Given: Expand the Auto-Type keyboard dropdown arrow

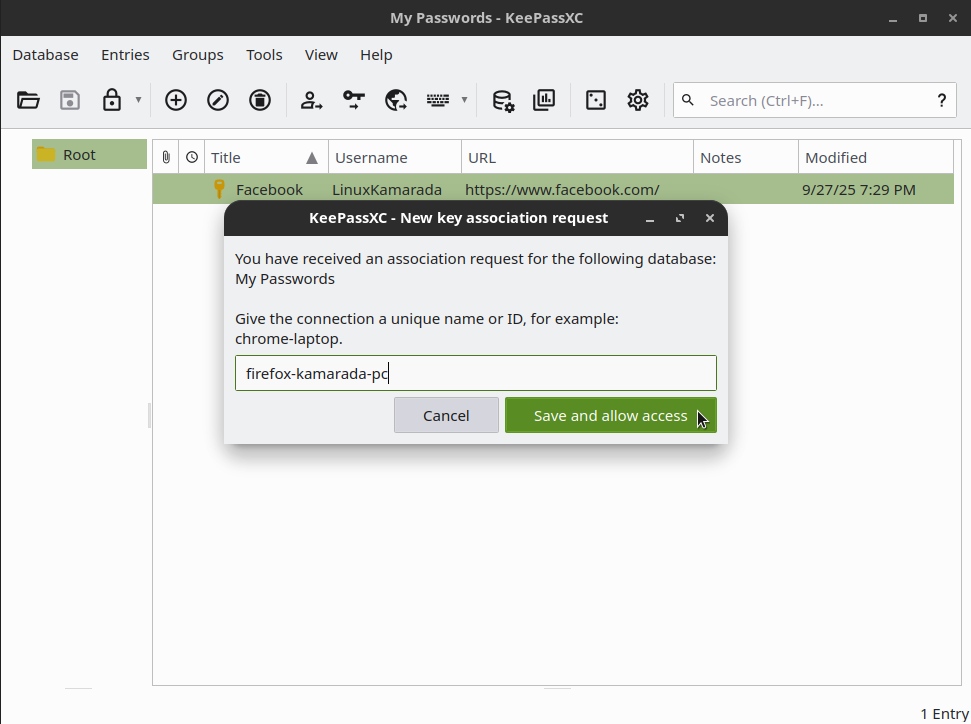Looking at the screenshot, I should tap(464, 100).
